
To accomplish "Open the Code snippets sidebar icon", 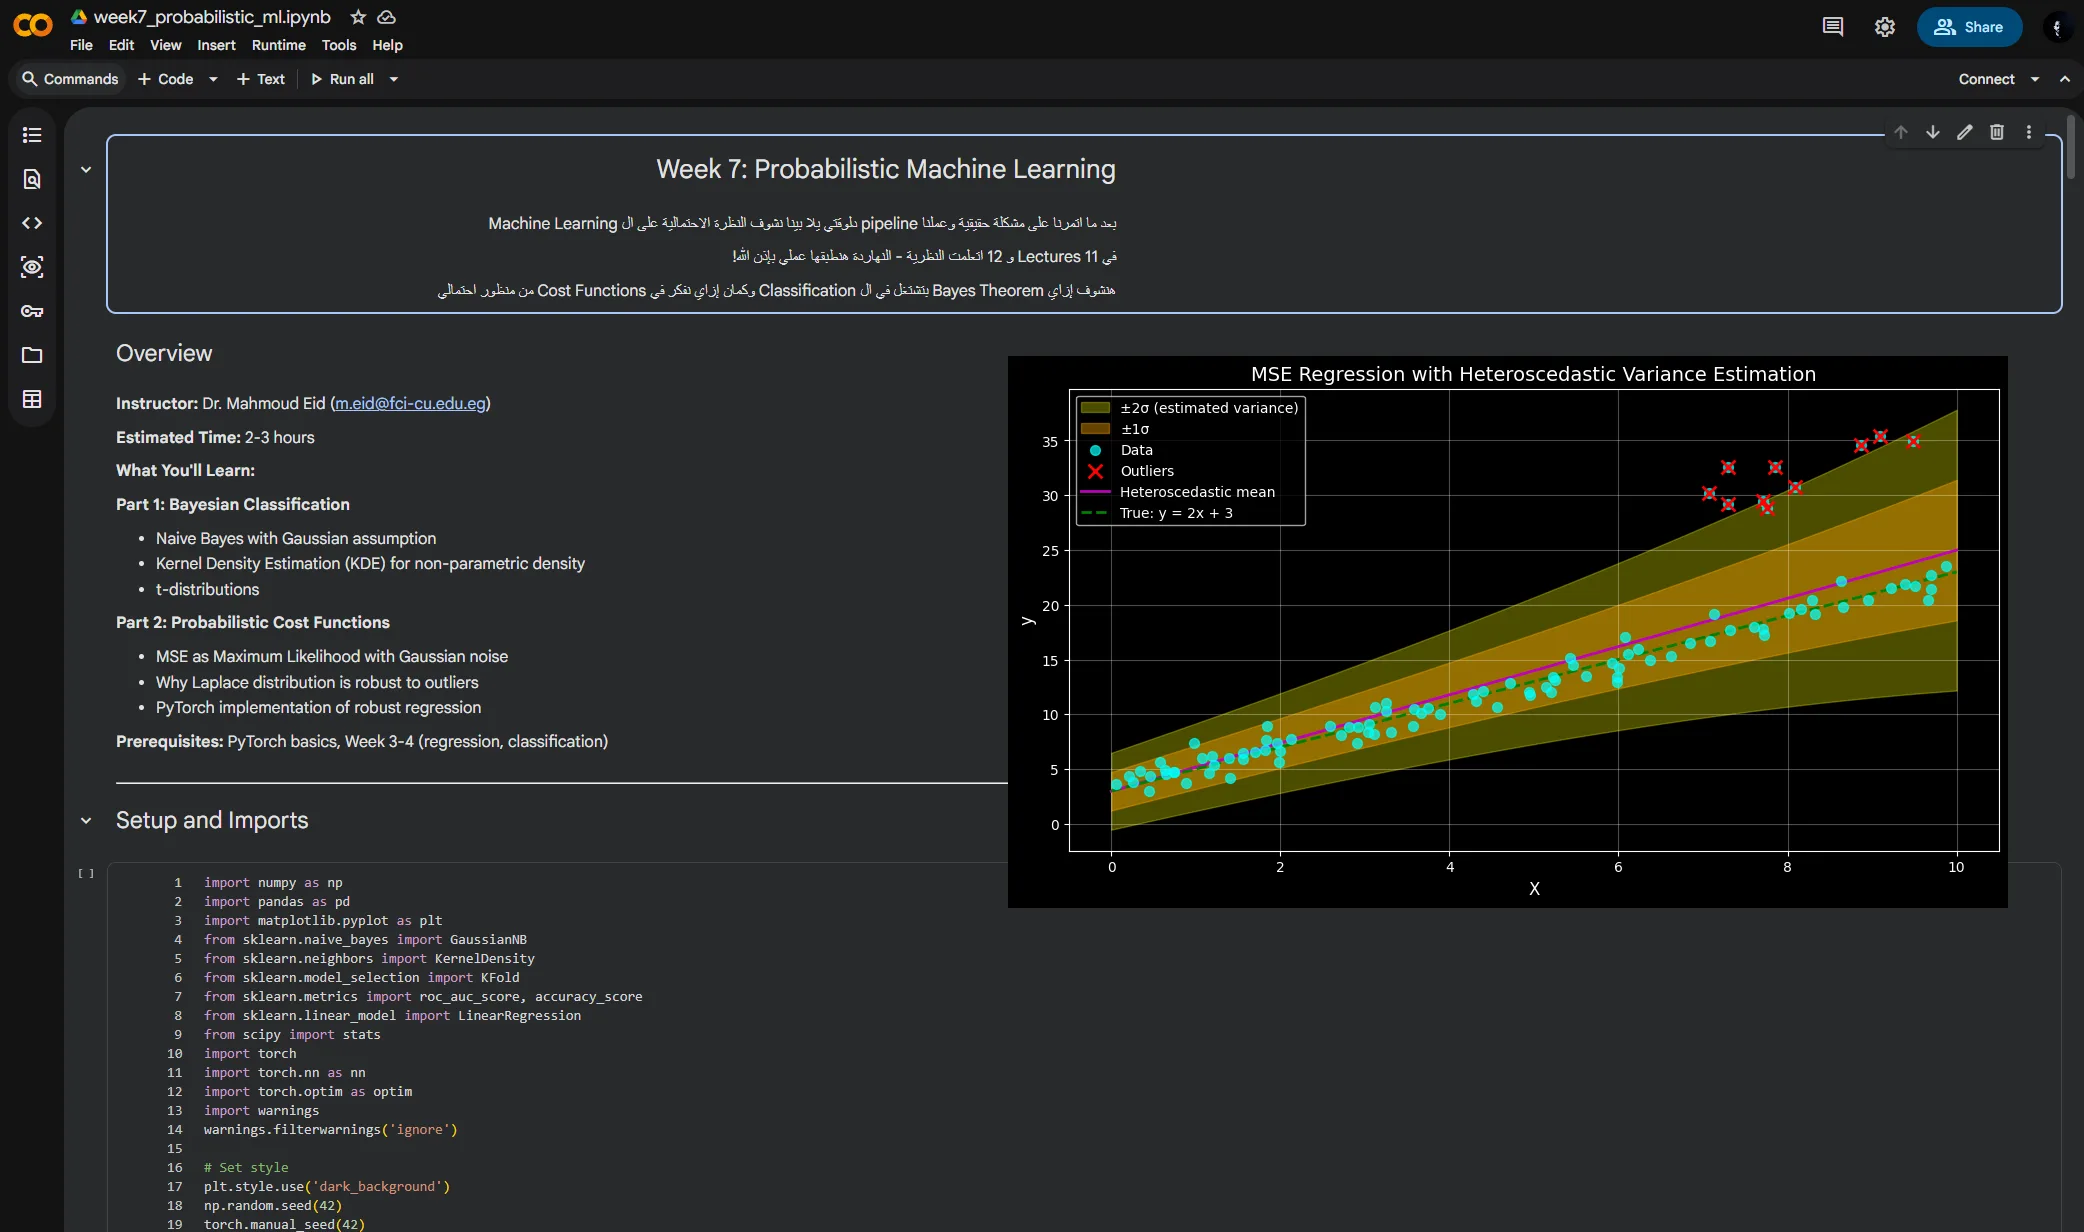I will point(32,223).
